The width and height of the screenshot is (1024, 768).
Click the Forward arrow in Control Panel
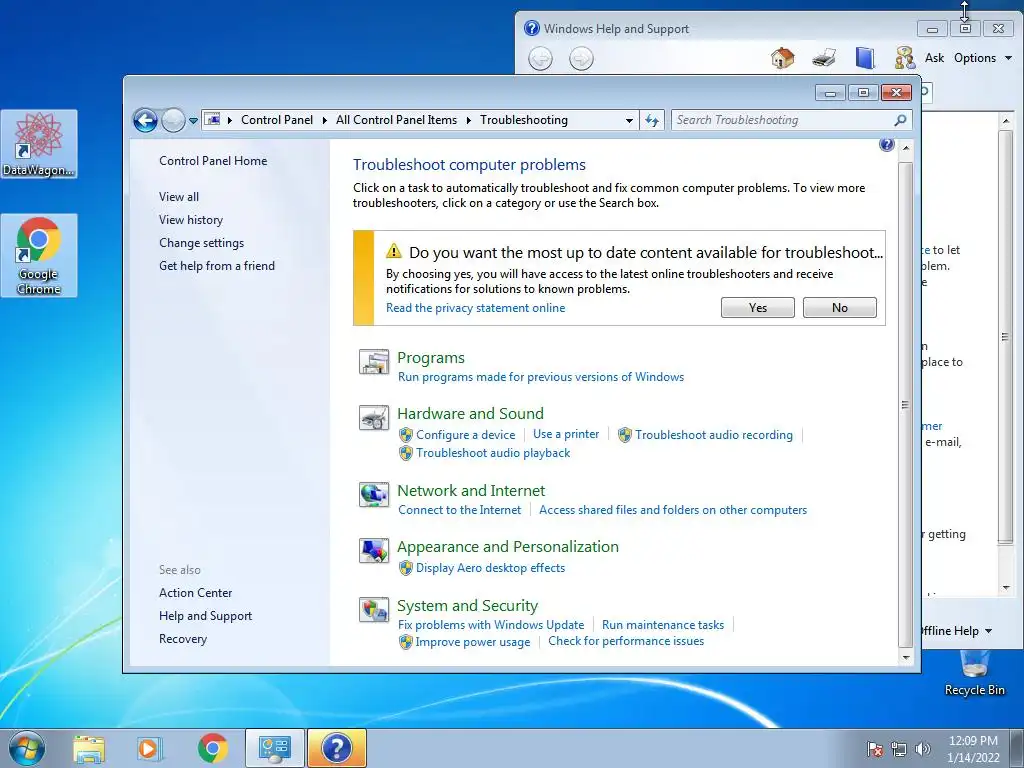173,120
